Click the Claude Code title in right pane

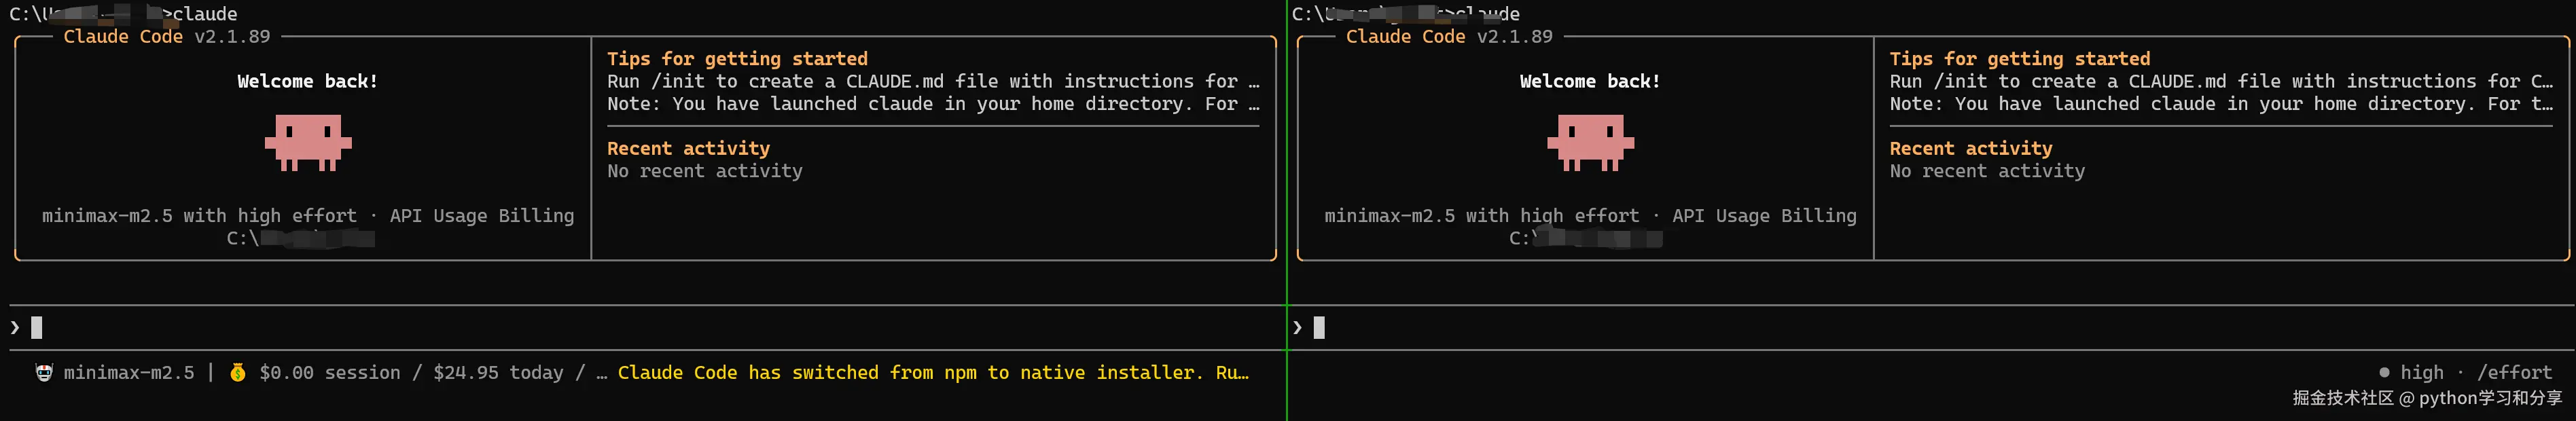pos(1405,37)
